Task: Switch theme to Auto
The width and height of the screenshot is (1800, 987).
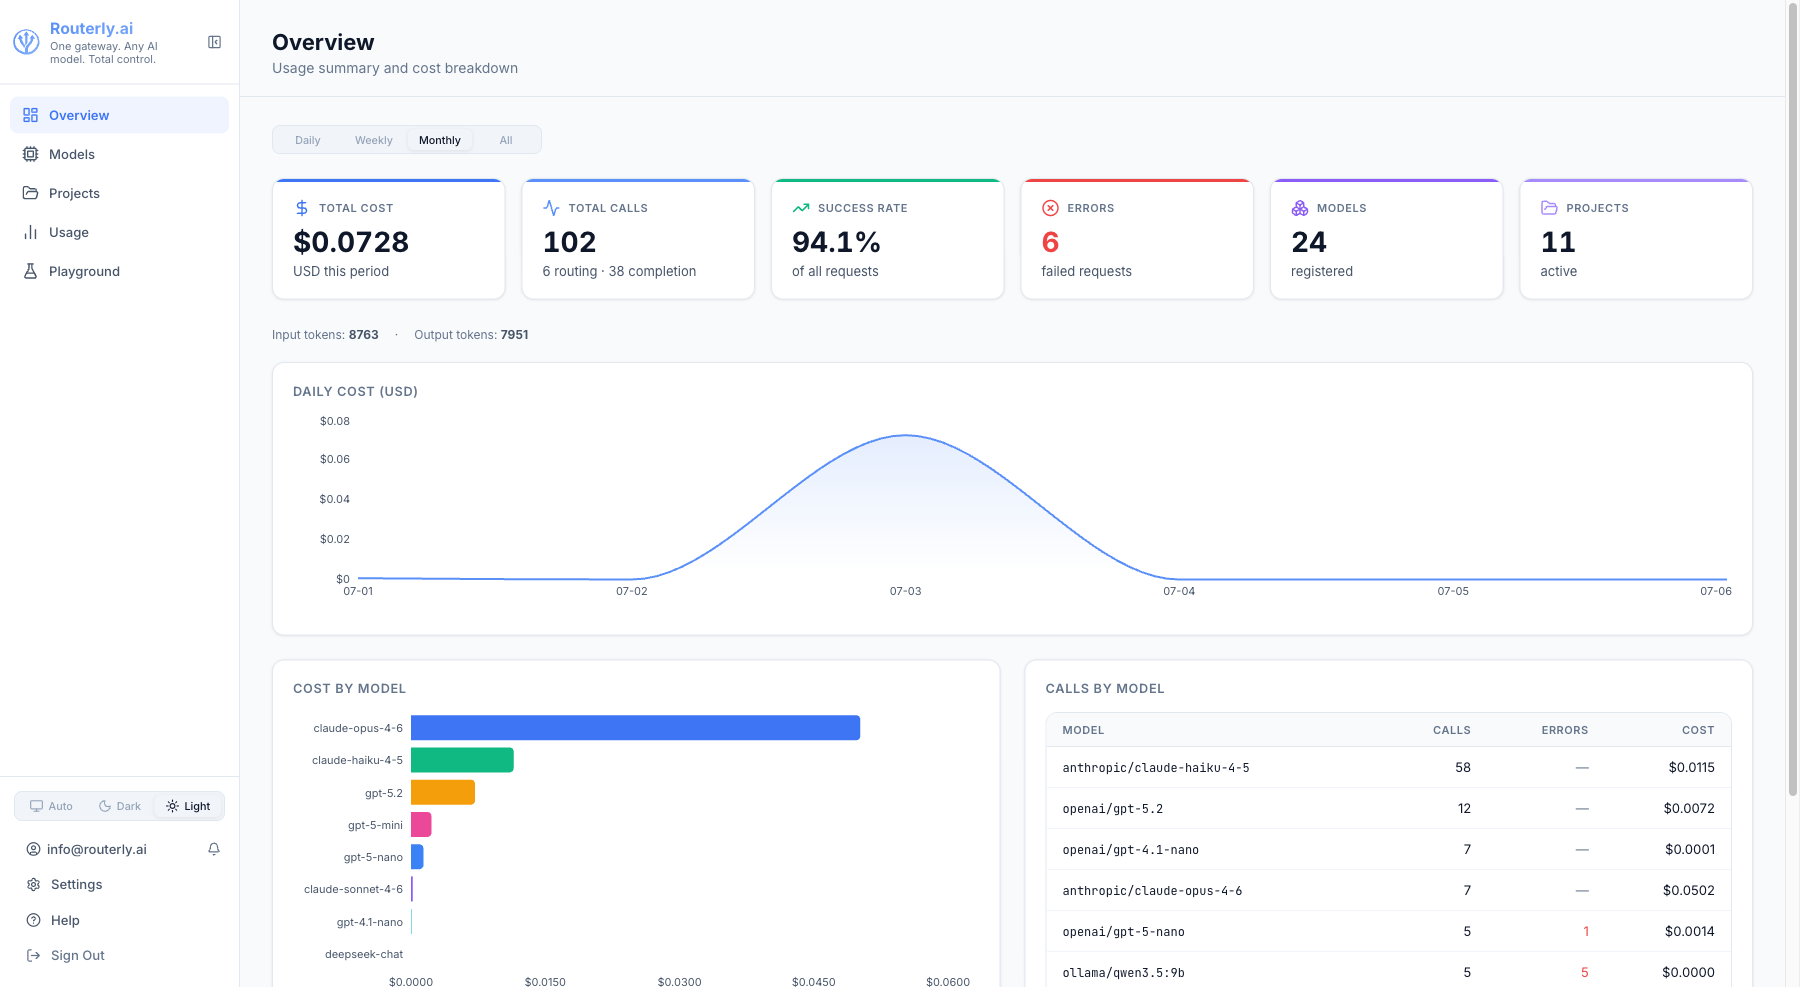Action: [x=51, y=806]
